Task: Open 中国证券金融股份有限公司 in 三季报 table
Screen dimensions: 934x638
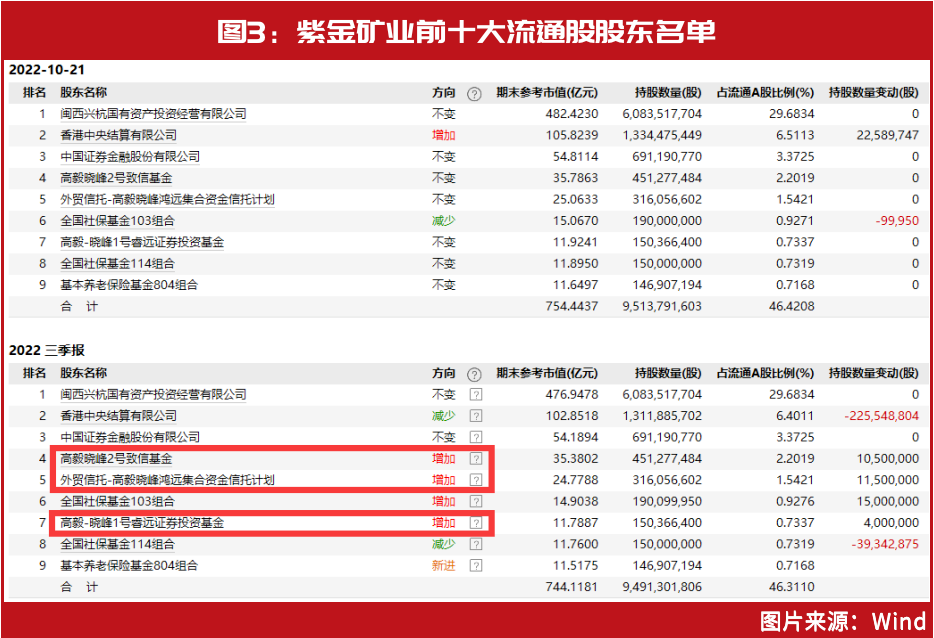Action: [130, 437]
